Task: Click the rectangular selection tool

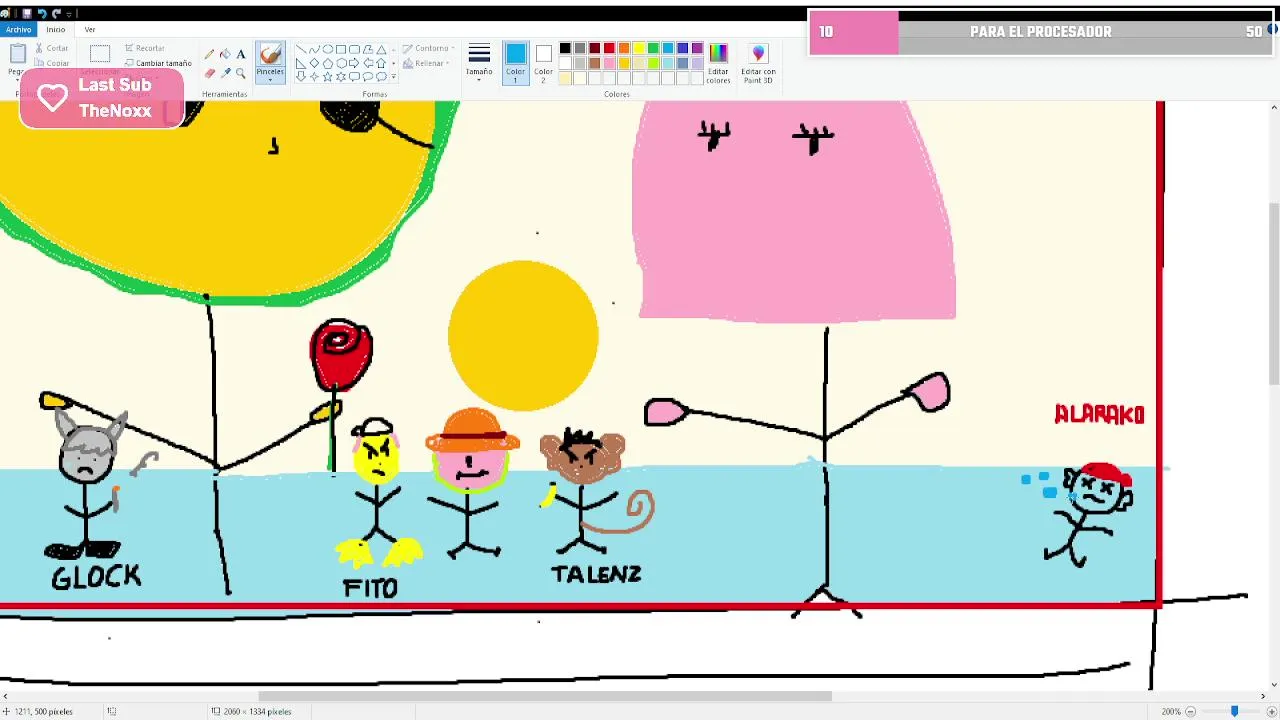Action: click(x=100, y=54)
